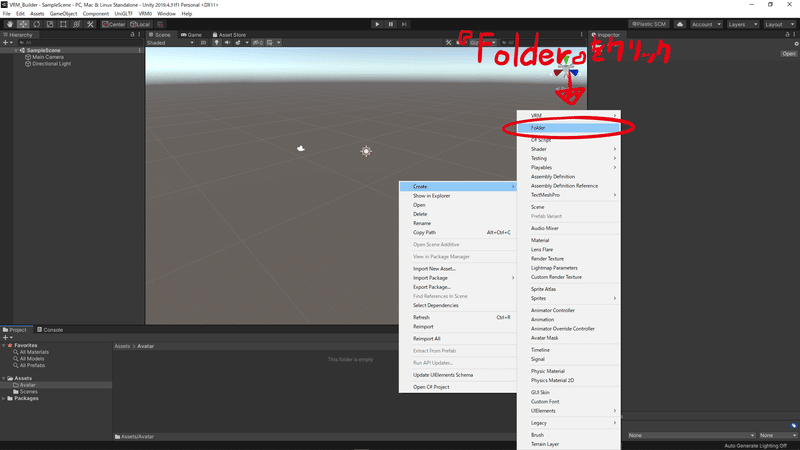Select Main Camera in Hierarchy
The image size is (800, 450).
pos(48,57)
